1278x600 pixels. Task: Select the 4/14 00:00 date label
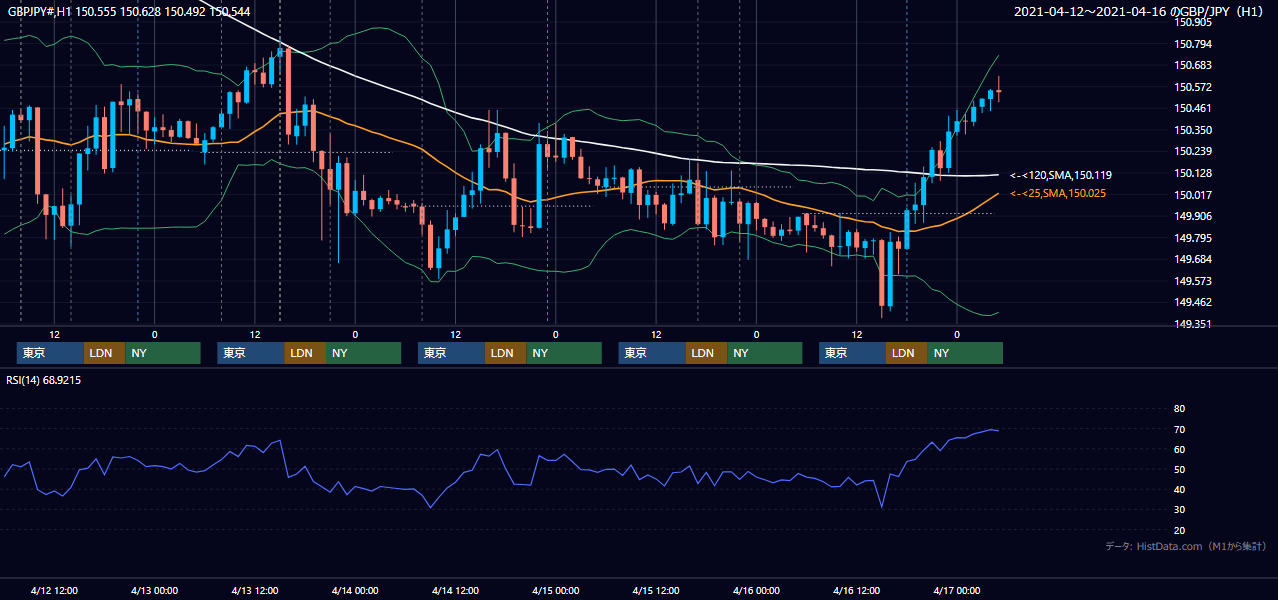point(355,591)
